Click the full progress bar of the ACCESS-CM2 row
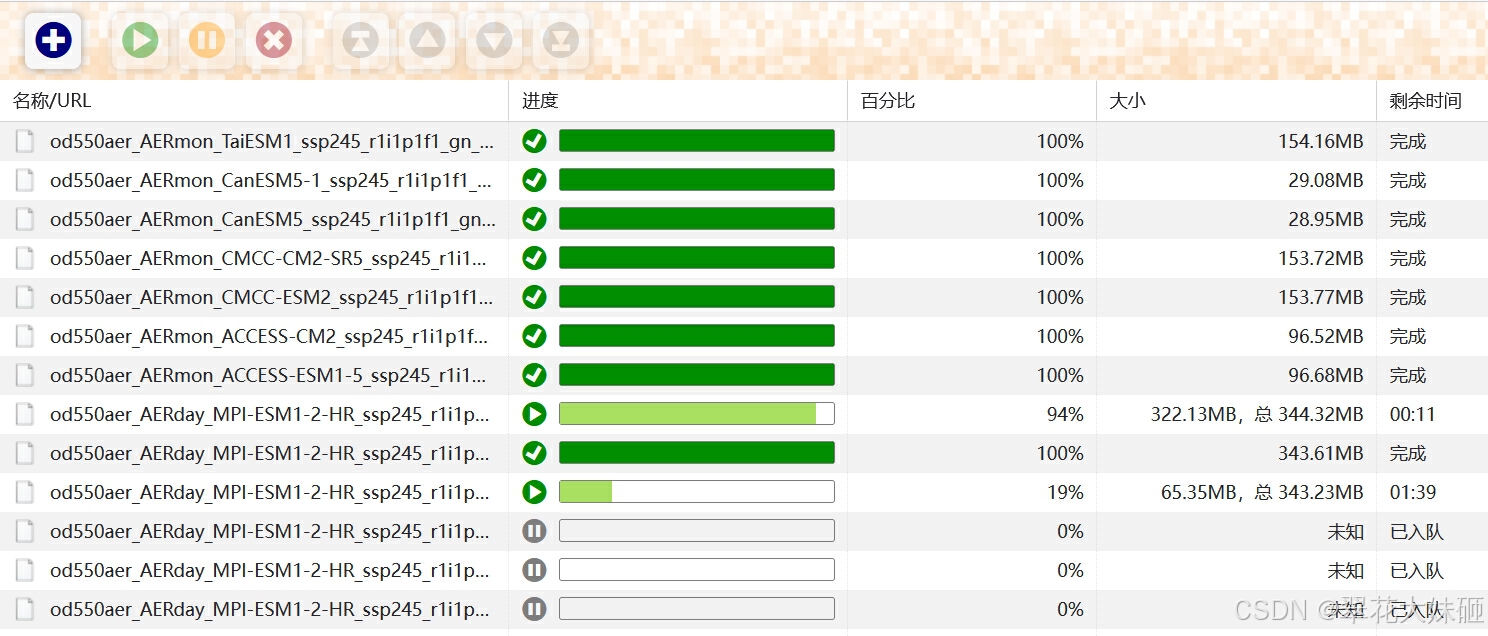Image resolution: width=1488 pixels, height=636 pixels. [x=697, y=336]
